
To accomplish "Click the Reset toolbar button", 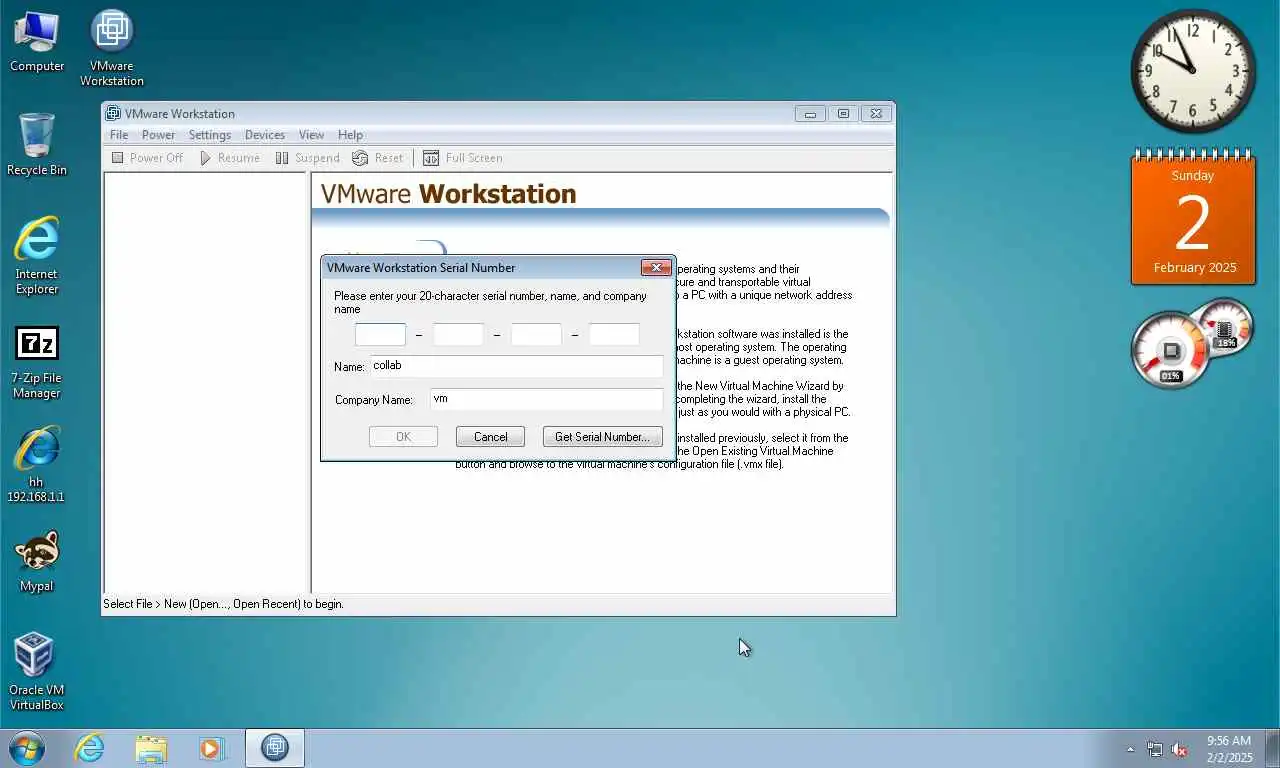I will tap(378, 158).
